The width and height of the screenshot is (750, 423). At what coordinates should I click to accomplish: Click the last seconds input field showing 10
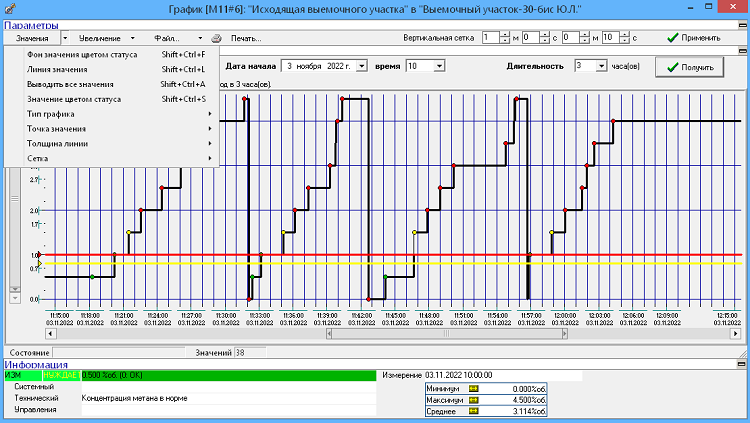(x=610, y=38)
